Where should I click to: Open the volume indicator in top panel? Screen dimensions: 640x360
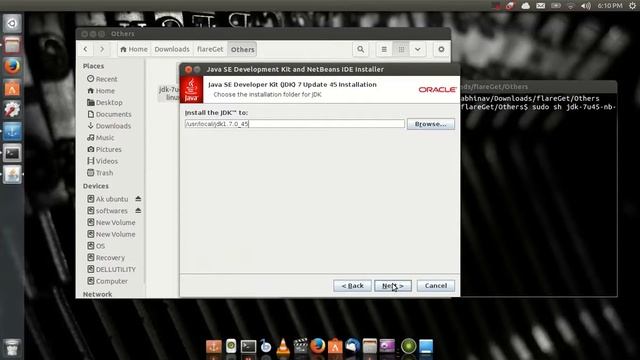pyautogui.click(x=586, y=6)
